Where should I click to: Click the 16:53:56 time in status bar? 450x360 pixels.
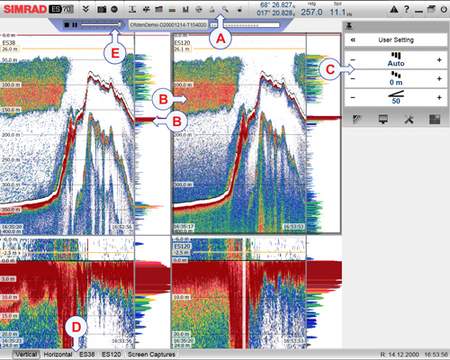point(436,354)
